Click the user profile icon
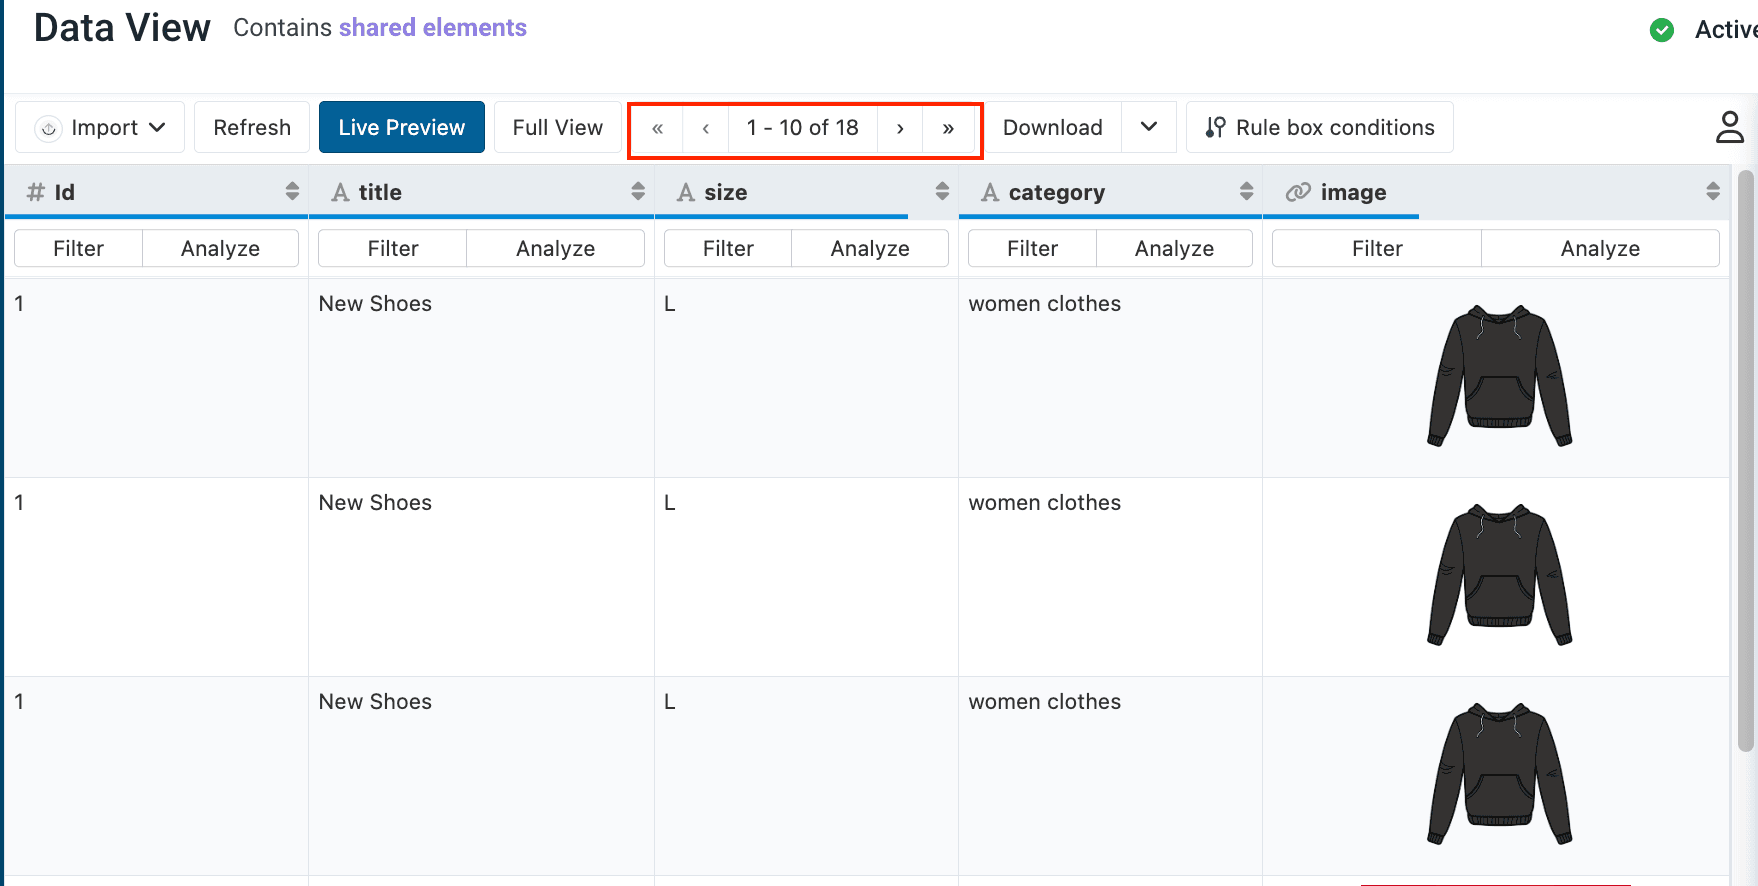Viewport: 1758px width, 886px height. point(1729,127)
